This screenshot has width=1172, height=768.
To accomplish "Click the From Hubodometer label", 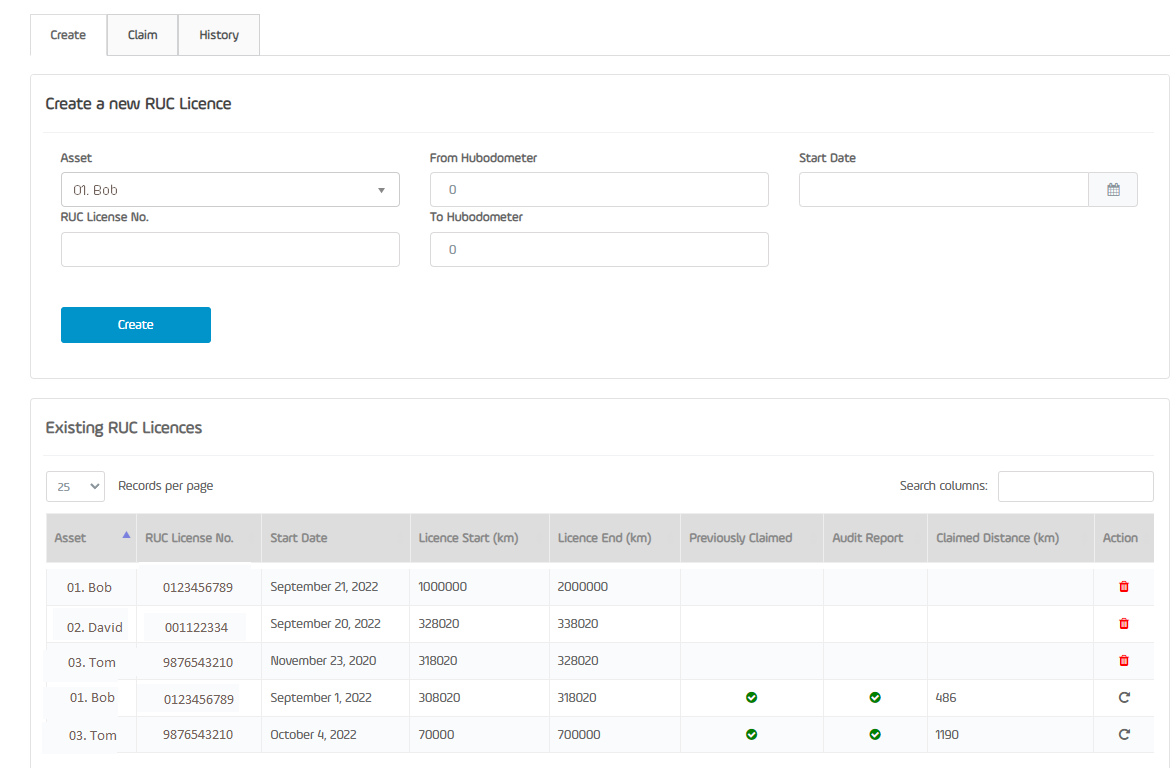I will (483, 158).
